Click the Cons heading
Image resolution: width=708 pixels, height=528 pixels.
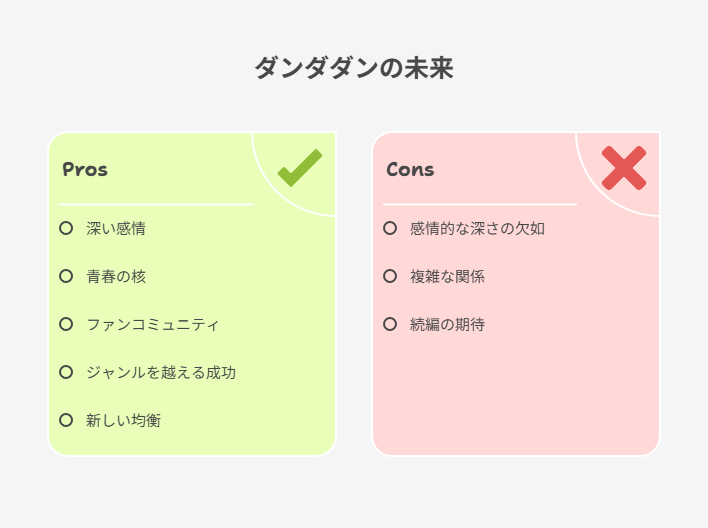click(410, 169)
